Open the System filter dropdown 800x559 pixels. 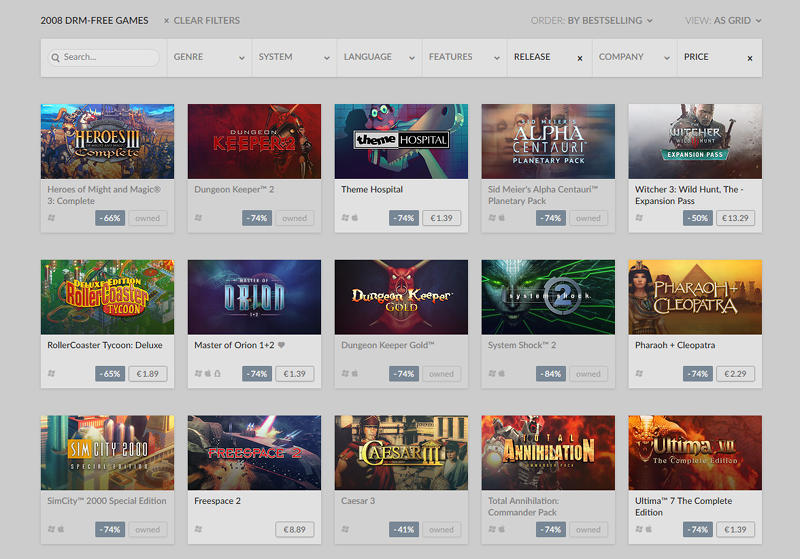(x=293, y=58)
